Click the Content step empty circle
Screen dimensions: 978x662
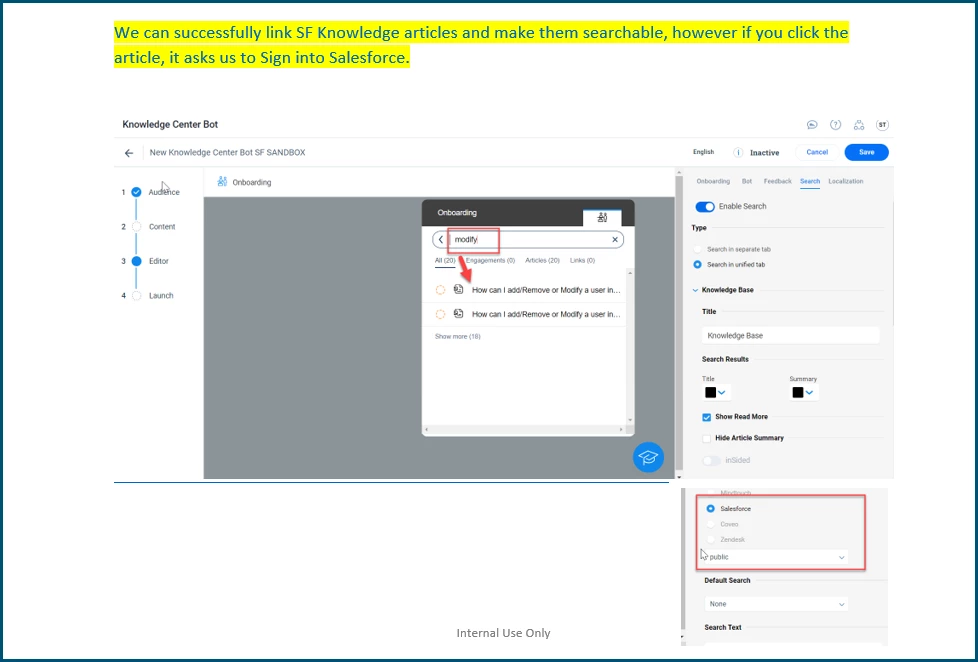tap(136, 226)
